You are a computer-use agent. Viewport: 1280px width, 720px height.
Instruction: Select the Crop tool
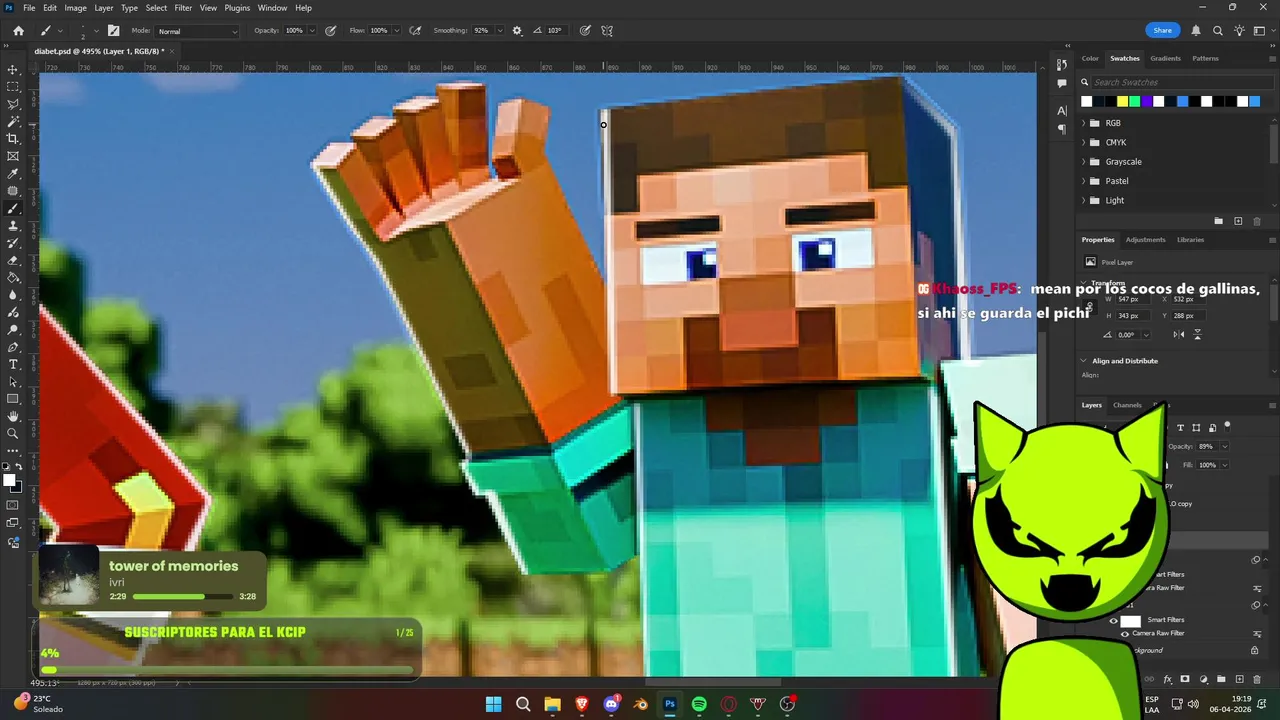pyautogui.click(x=13, y=139)
